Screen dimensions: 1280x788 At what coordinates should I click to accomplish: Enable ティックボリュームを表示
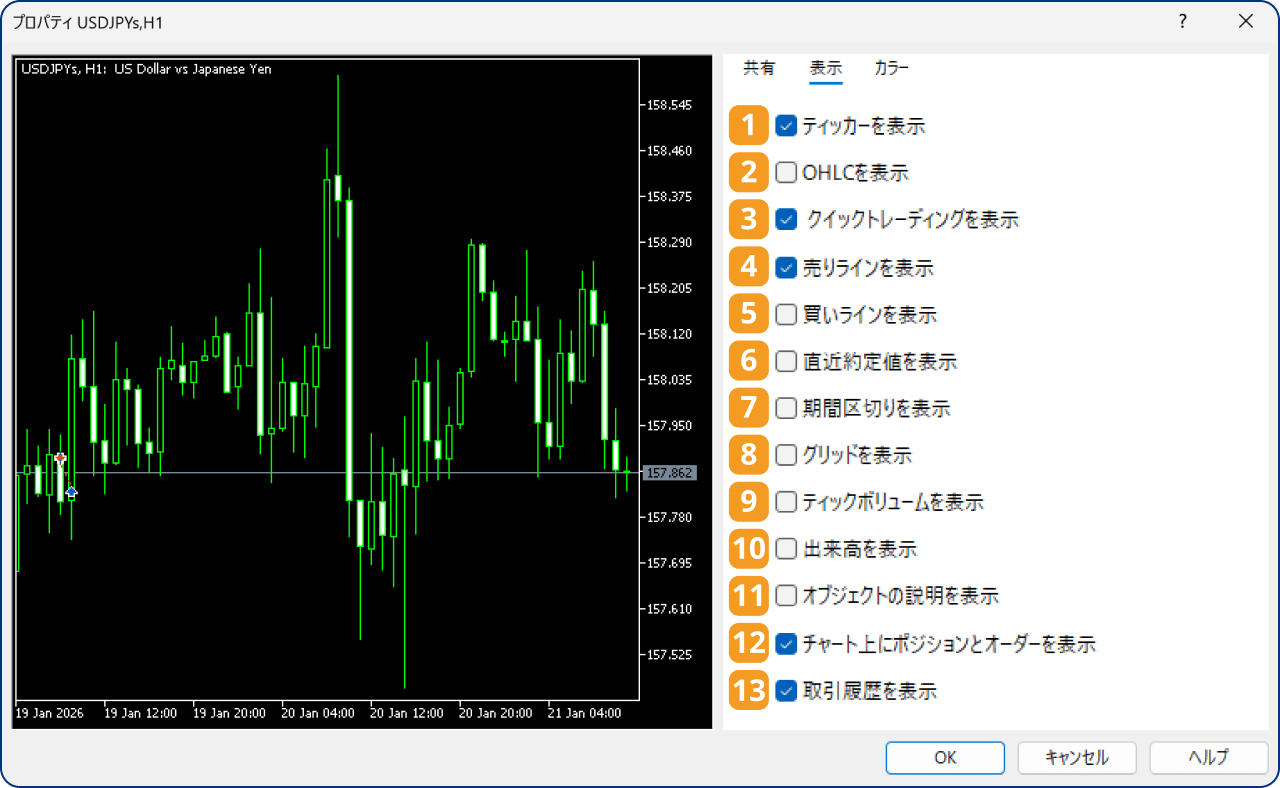[784, 502]
